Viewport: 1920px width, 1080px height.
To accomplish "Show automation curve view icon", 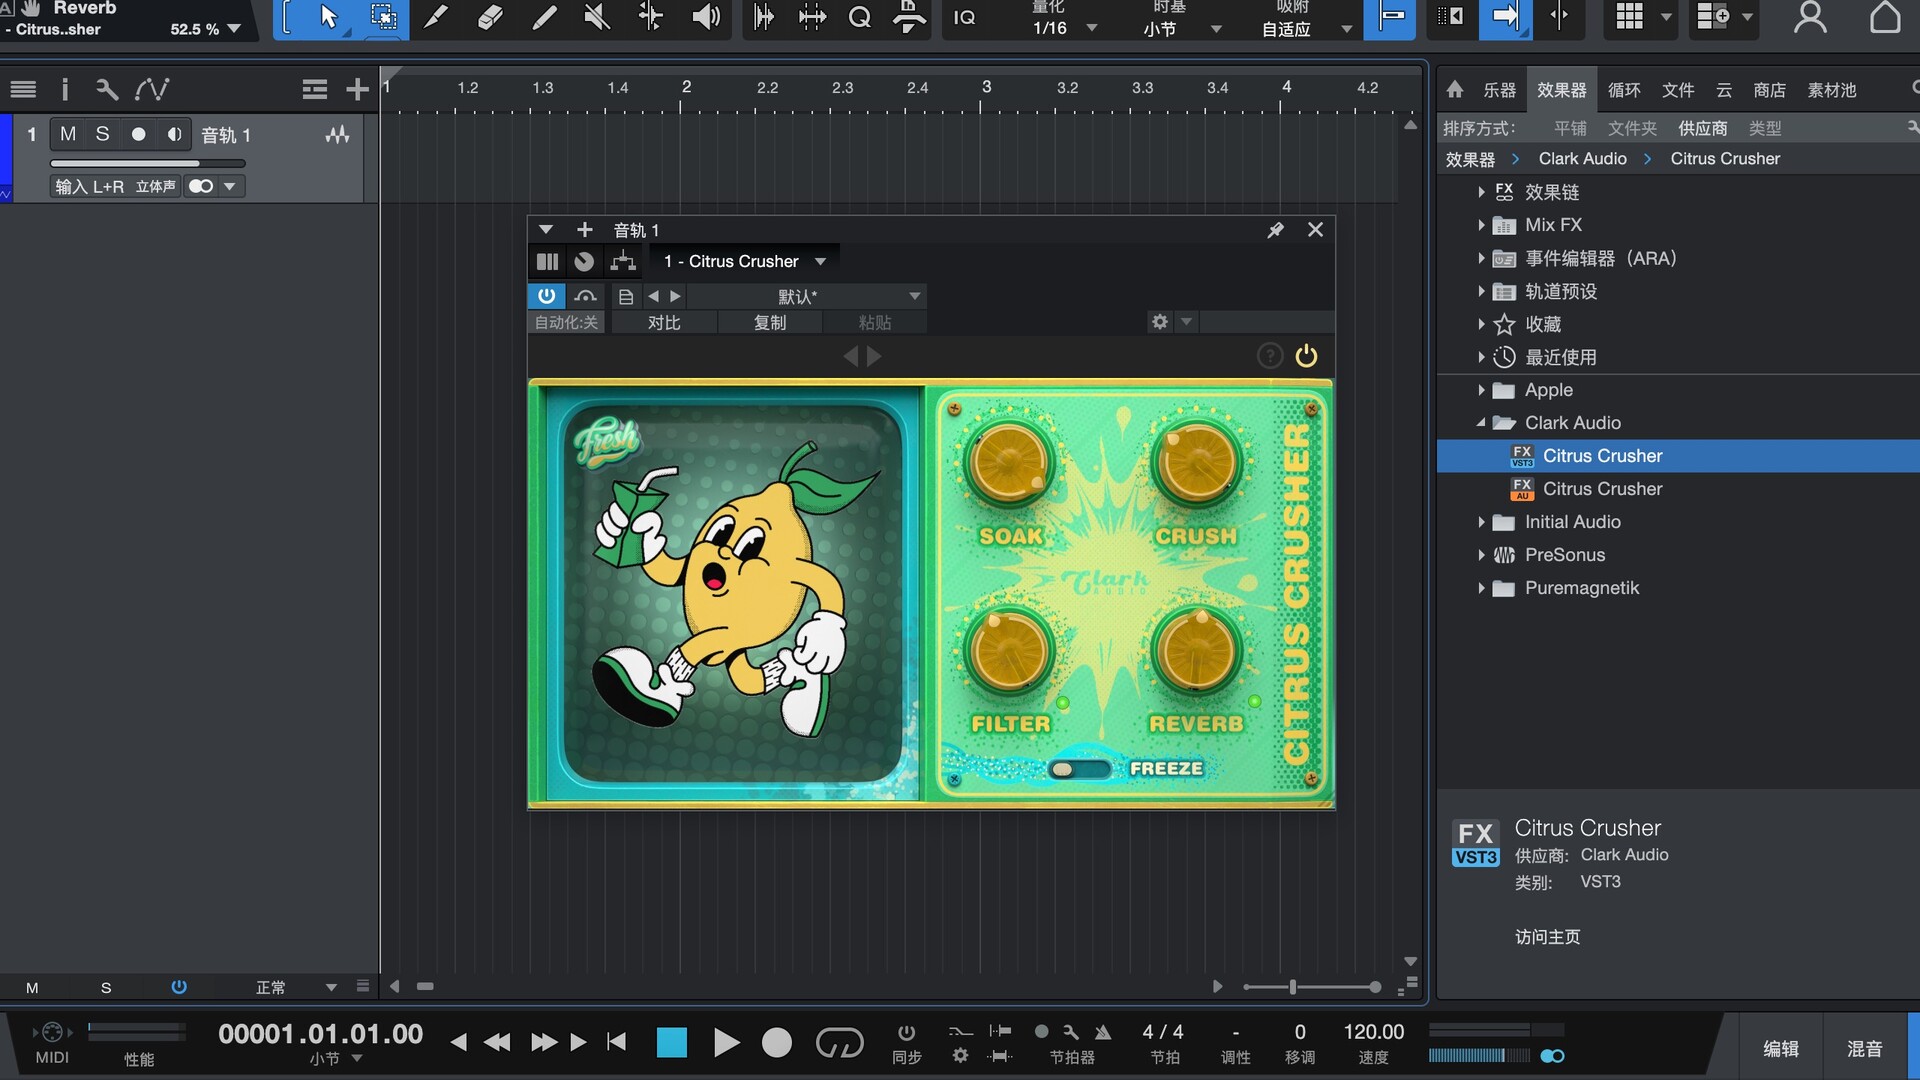I will (152, 90).
